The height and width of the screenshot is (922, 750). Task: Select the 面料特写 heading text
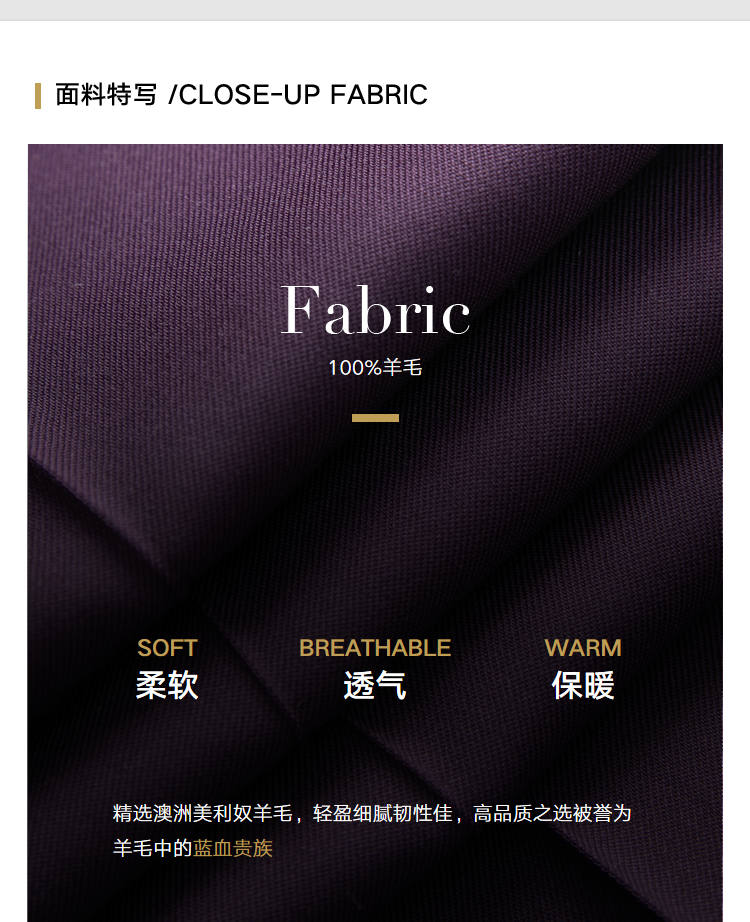106,95
